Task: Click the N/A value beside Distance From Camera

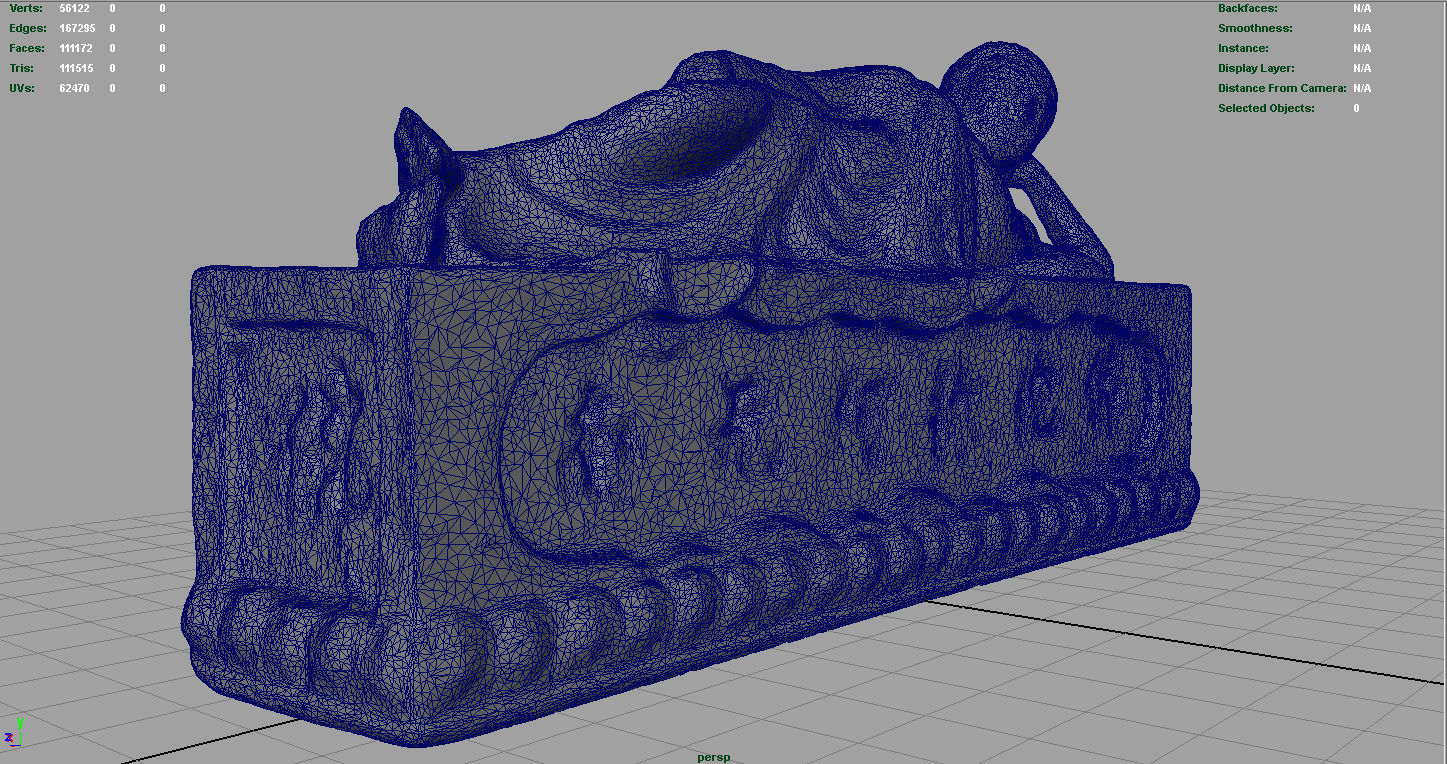Action: (1362, 88)
